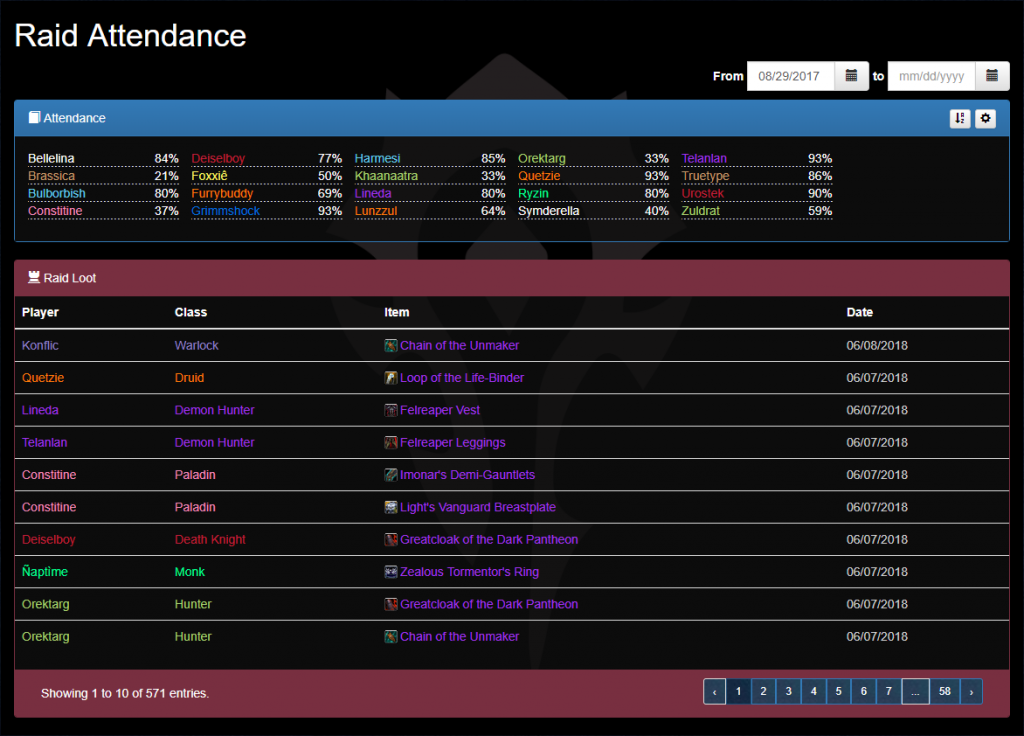Select page 3 in the pagination bar
Image resolution: width=1024 pixels, height=736 pixels.
(x=788, y=691)
